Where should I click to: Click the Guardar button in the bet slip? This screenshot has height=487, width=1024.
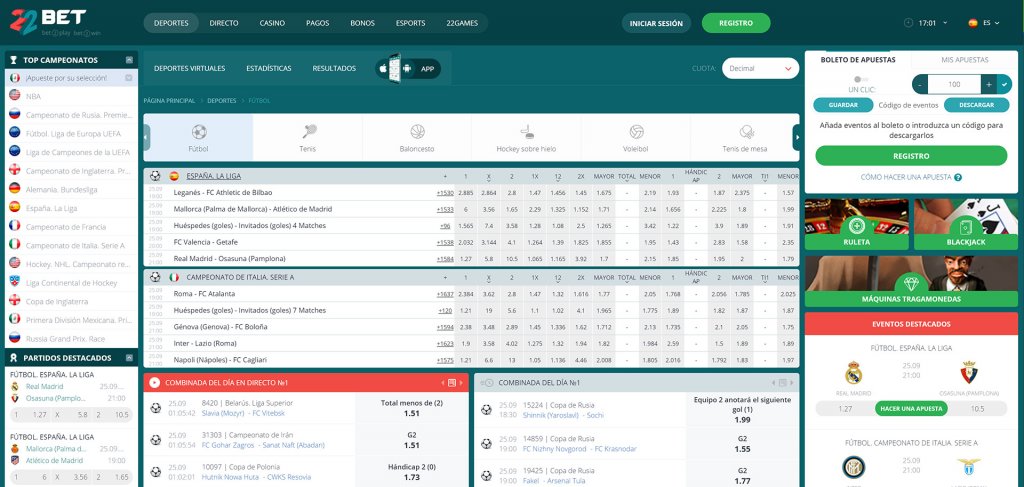coord(843,104)
